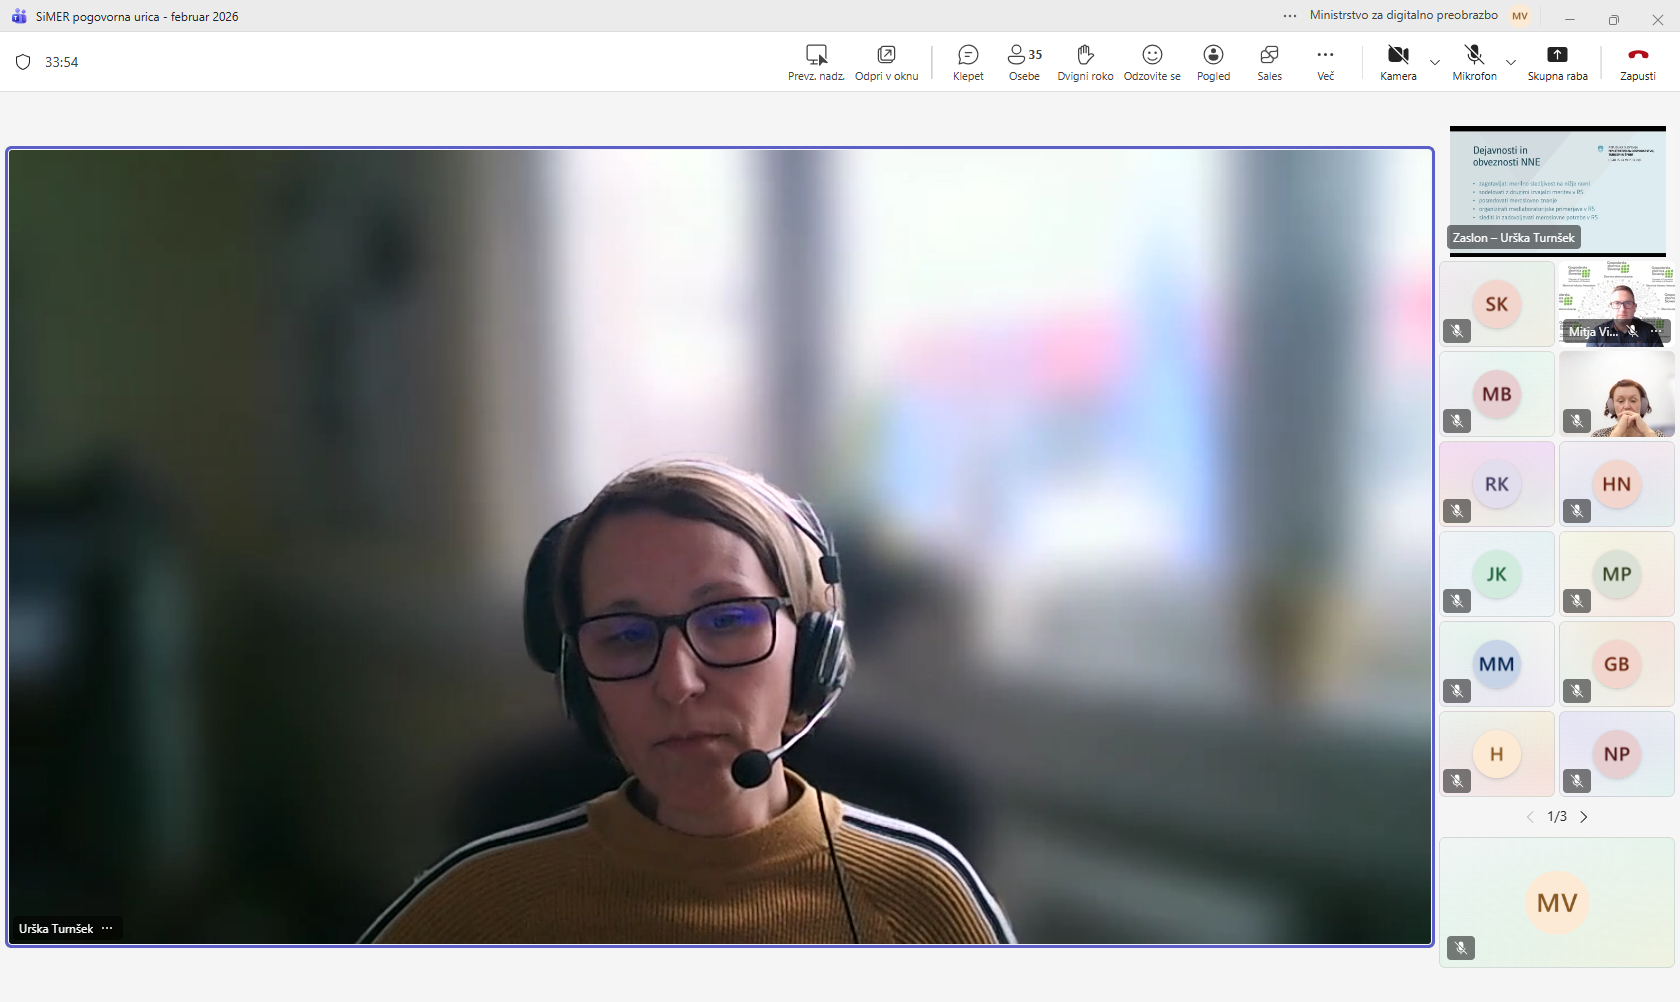Open options next to Urška Turnšek name

107,929
